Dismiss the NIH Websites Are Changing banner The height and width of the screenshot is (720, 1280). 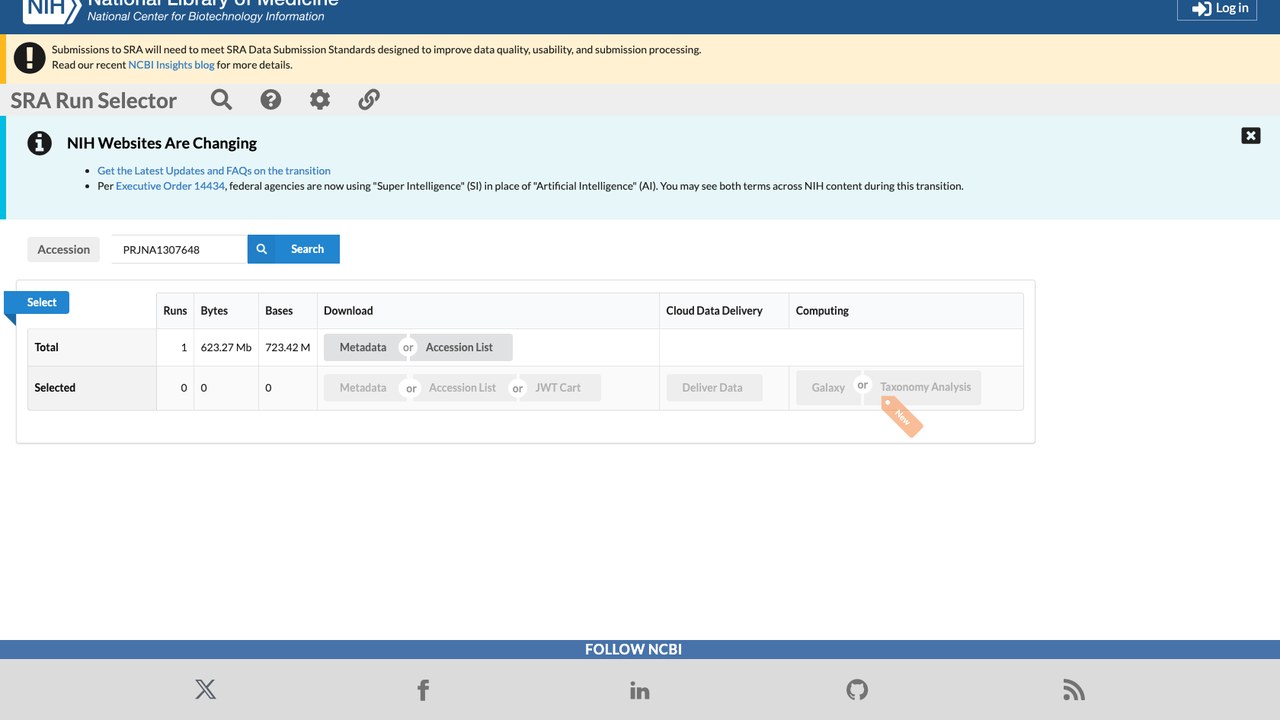coord(1251,136)
